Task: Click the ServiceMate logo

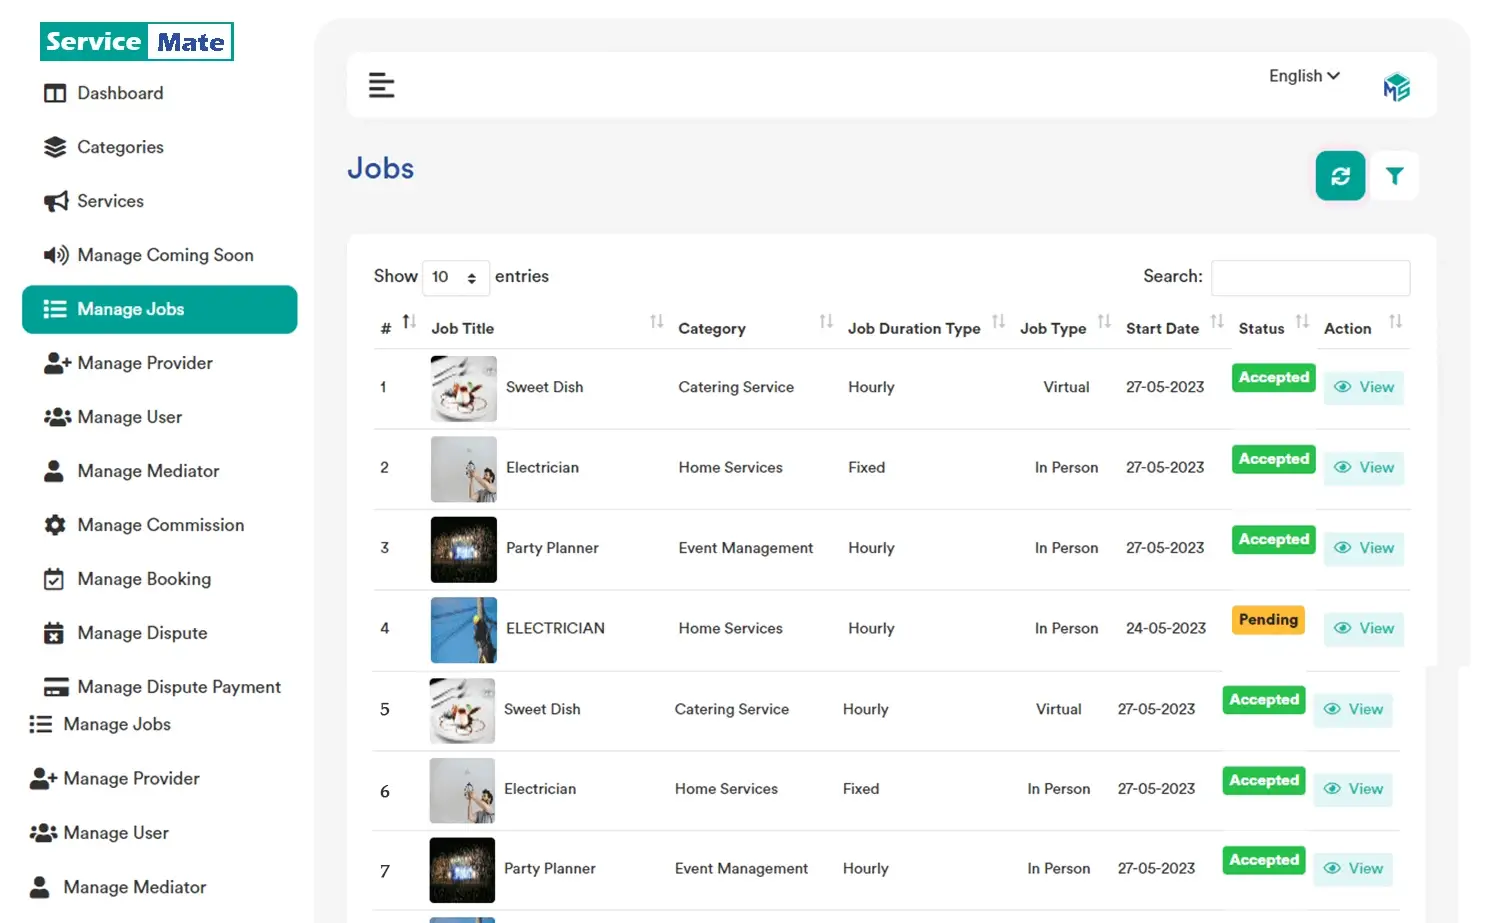Action: point(136,41)
